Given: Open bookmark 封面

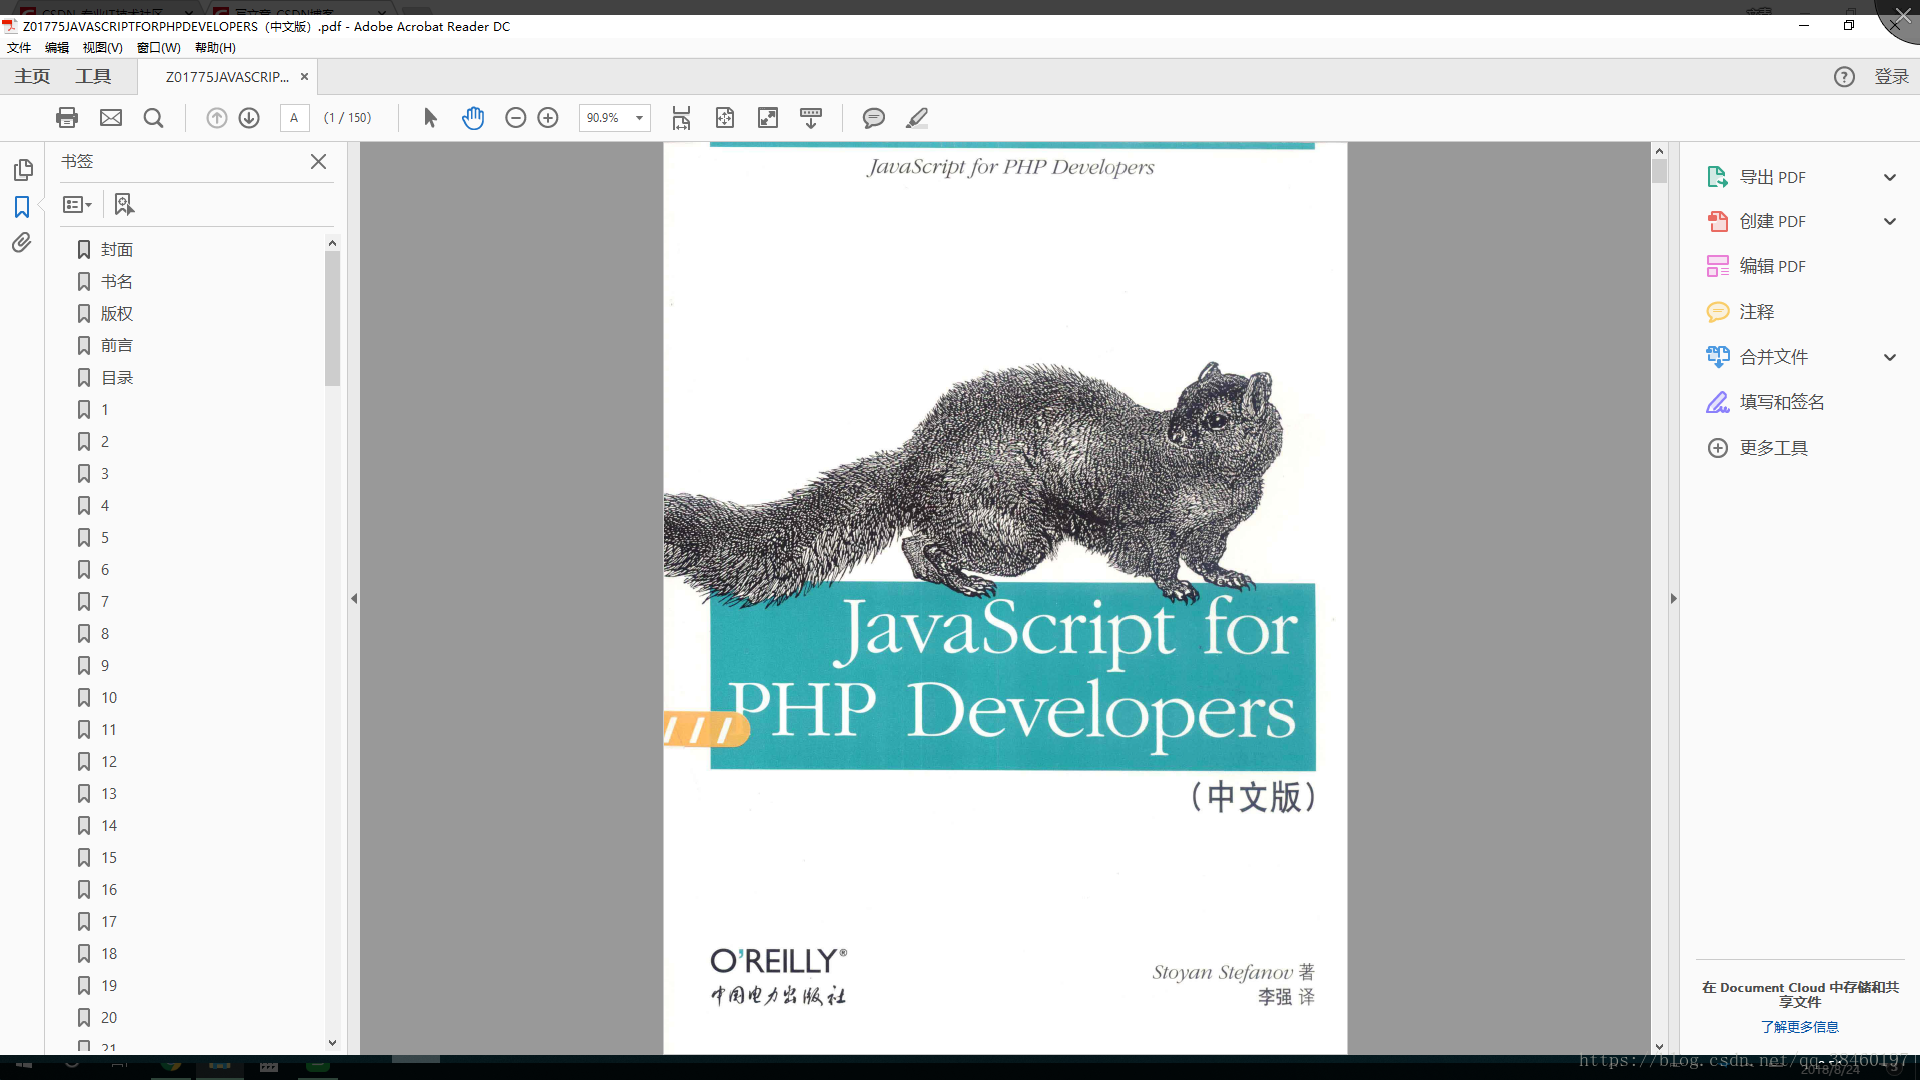Looking at the screenshot, I should 116,250.
